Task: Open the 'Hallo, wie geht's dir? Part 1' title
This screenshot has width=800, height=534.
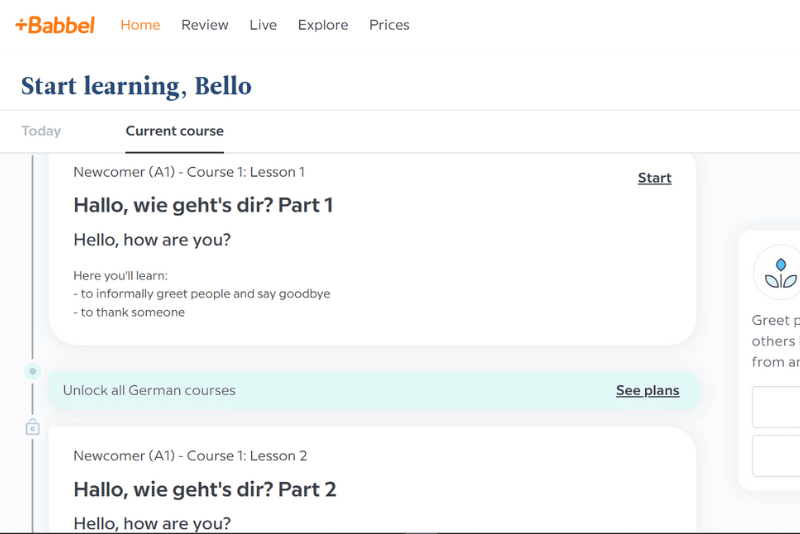Action: coord(203,205)
